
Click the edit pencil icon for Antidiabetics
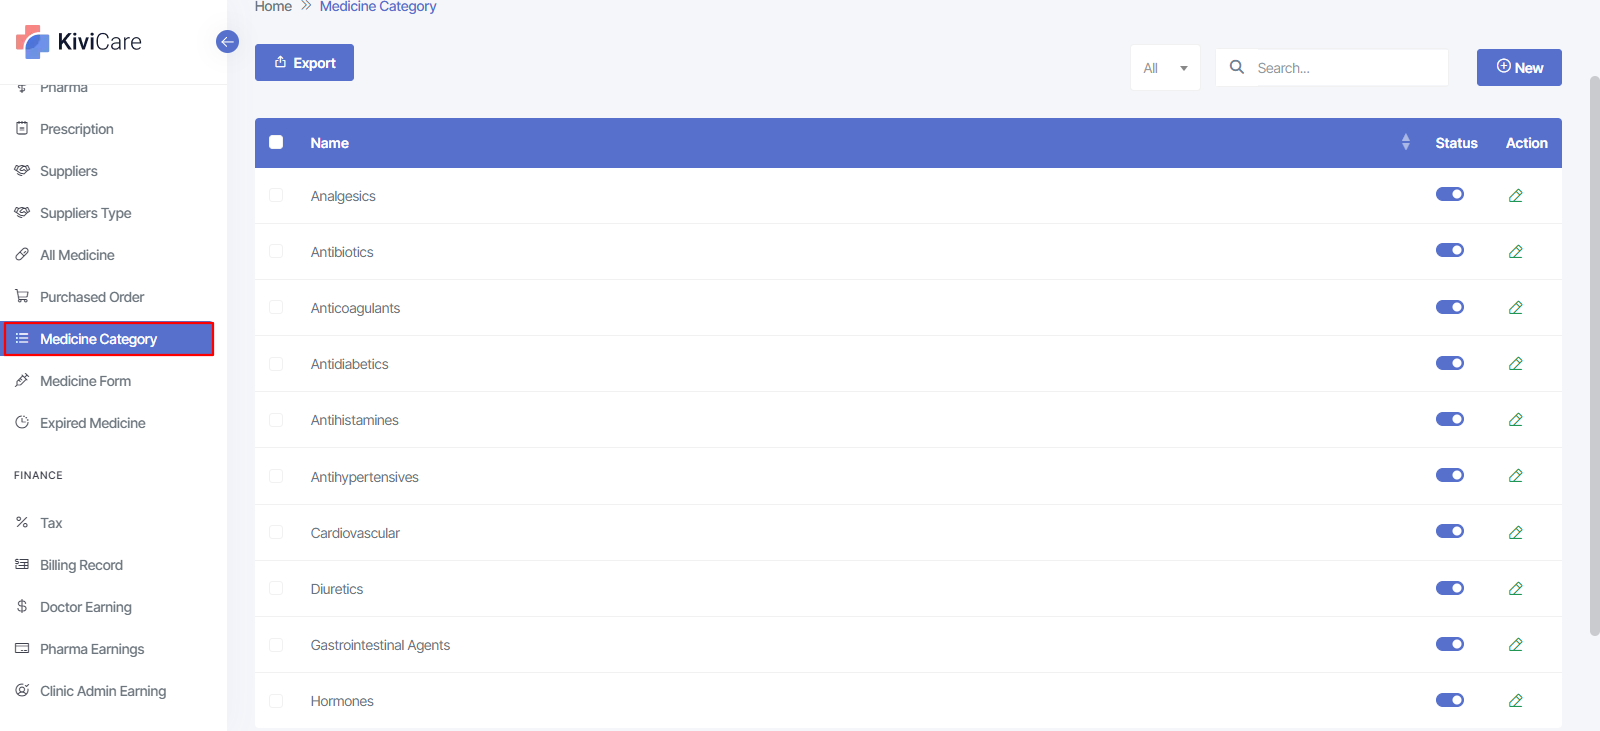(x=1515, y=364)
